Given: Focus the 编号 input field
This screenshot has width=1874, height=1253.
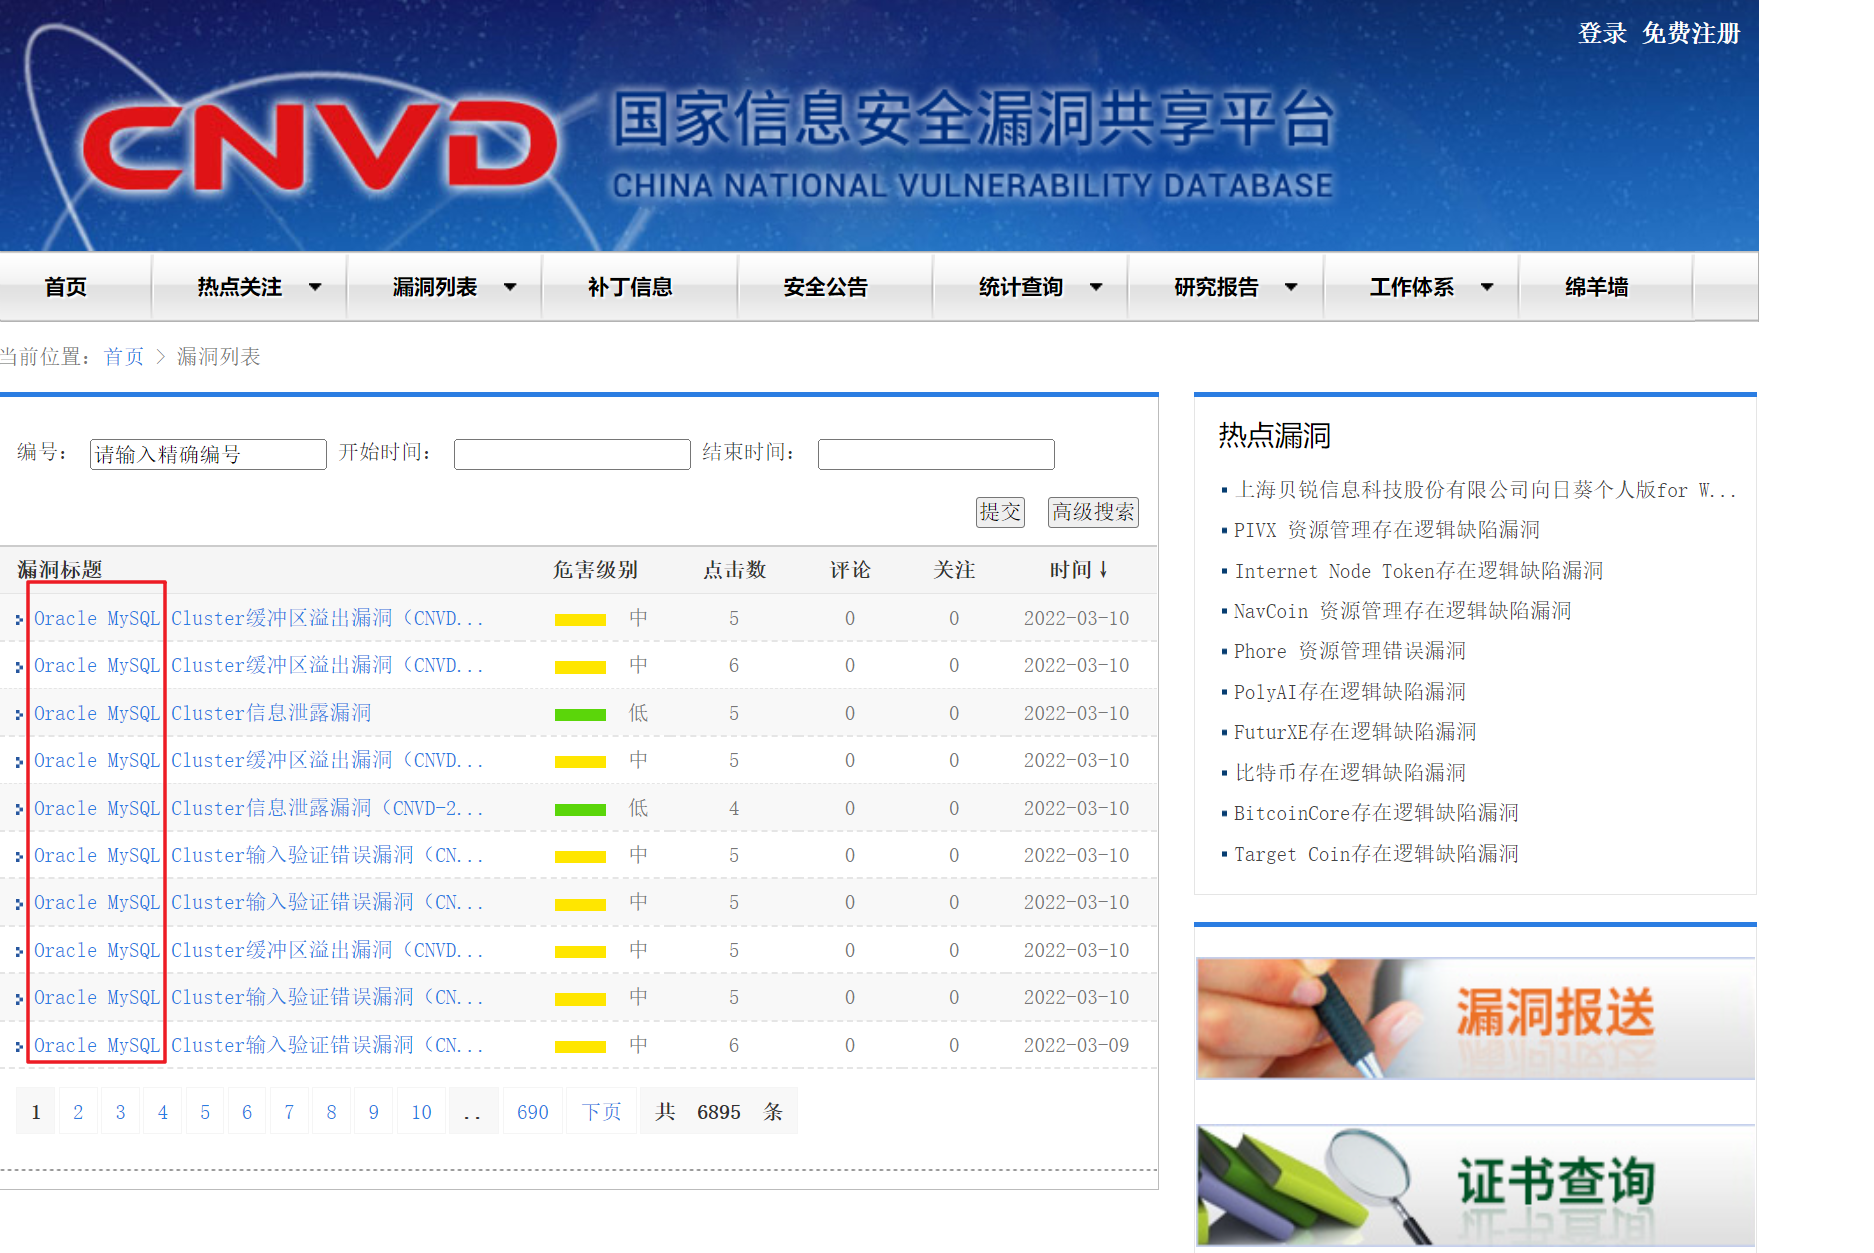Looking at the screenshot, I should 208,454.
